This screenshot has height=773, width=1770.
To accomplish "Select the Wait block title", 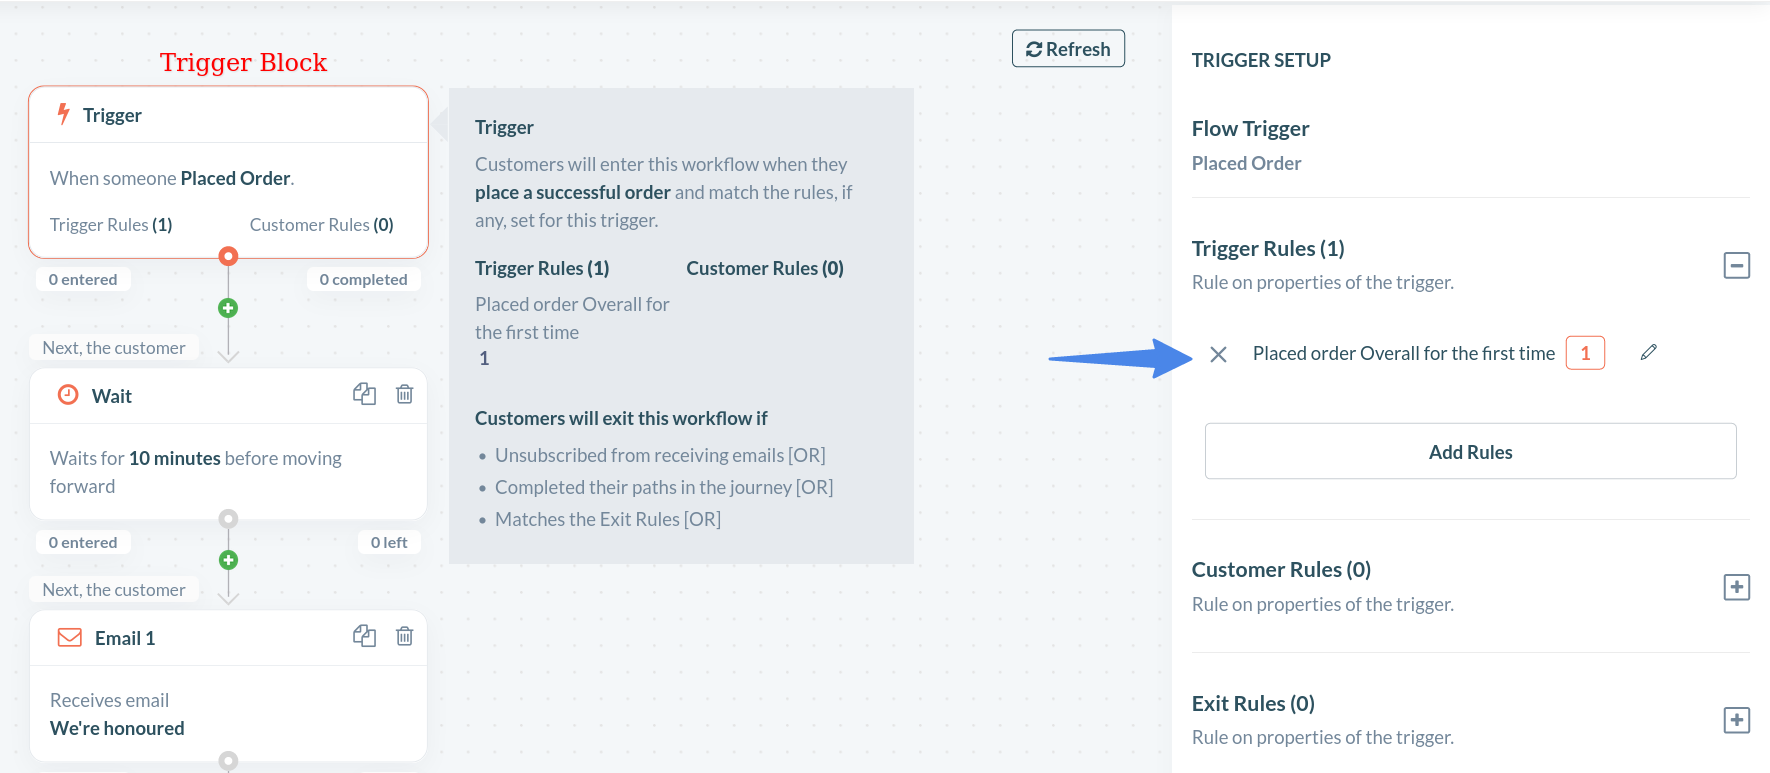I will tap(112, 396).
